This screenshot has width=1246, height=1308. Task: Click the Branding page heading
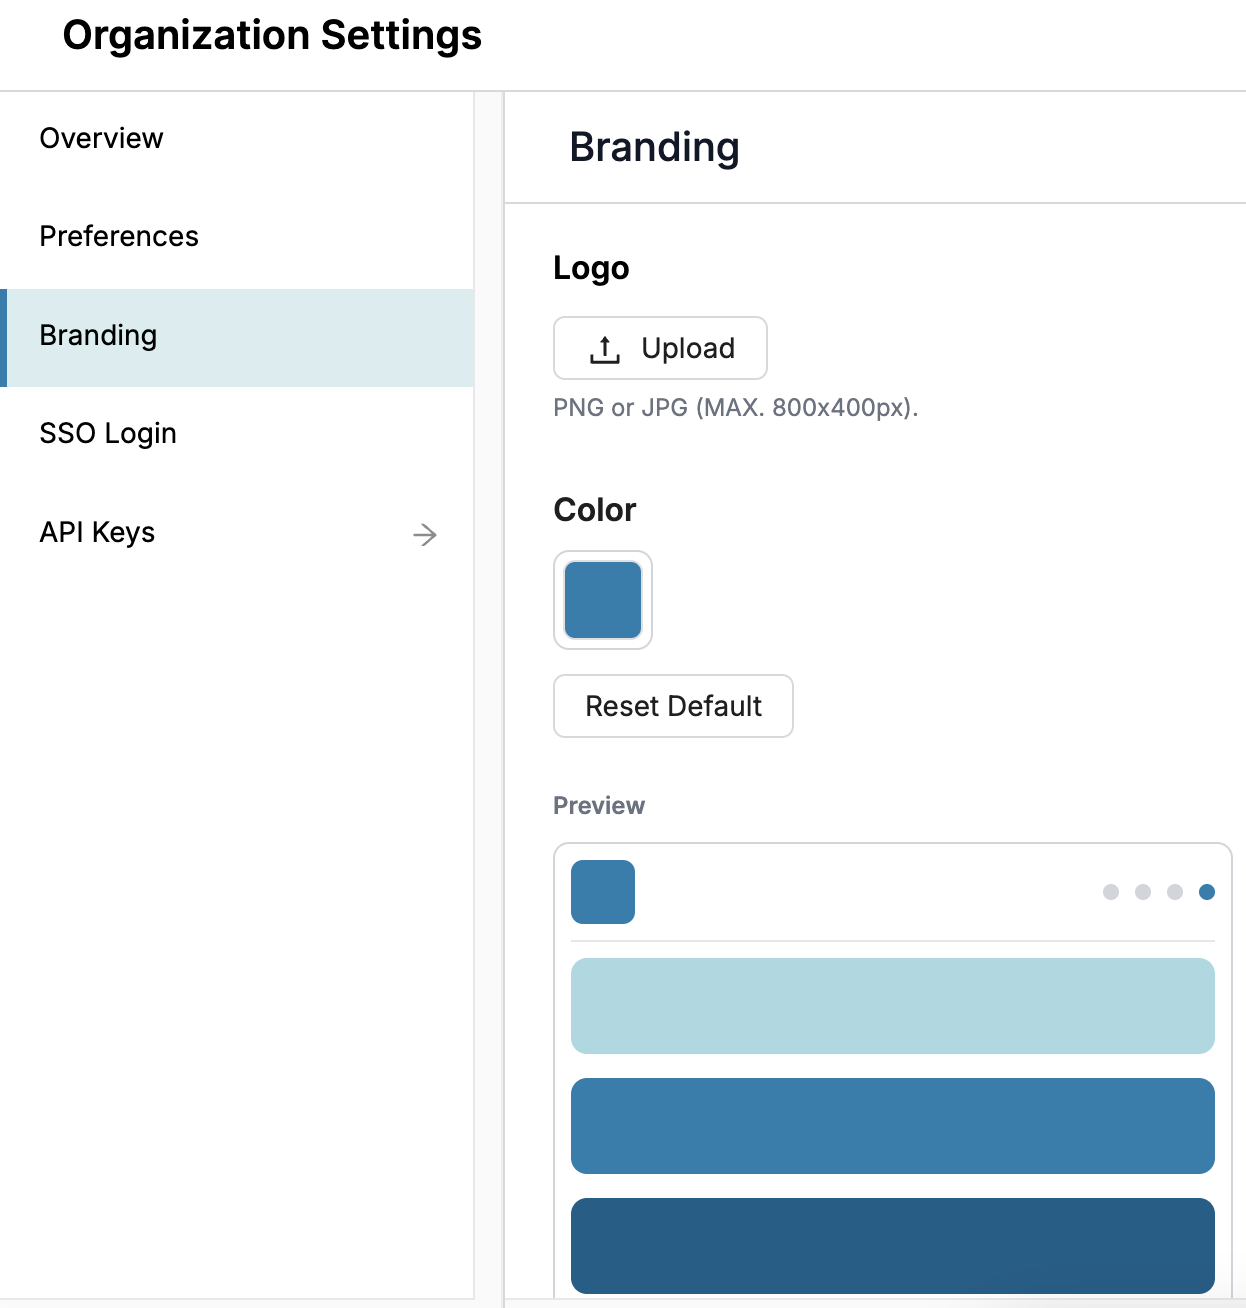pyautogui.click(x=654, y=147)
